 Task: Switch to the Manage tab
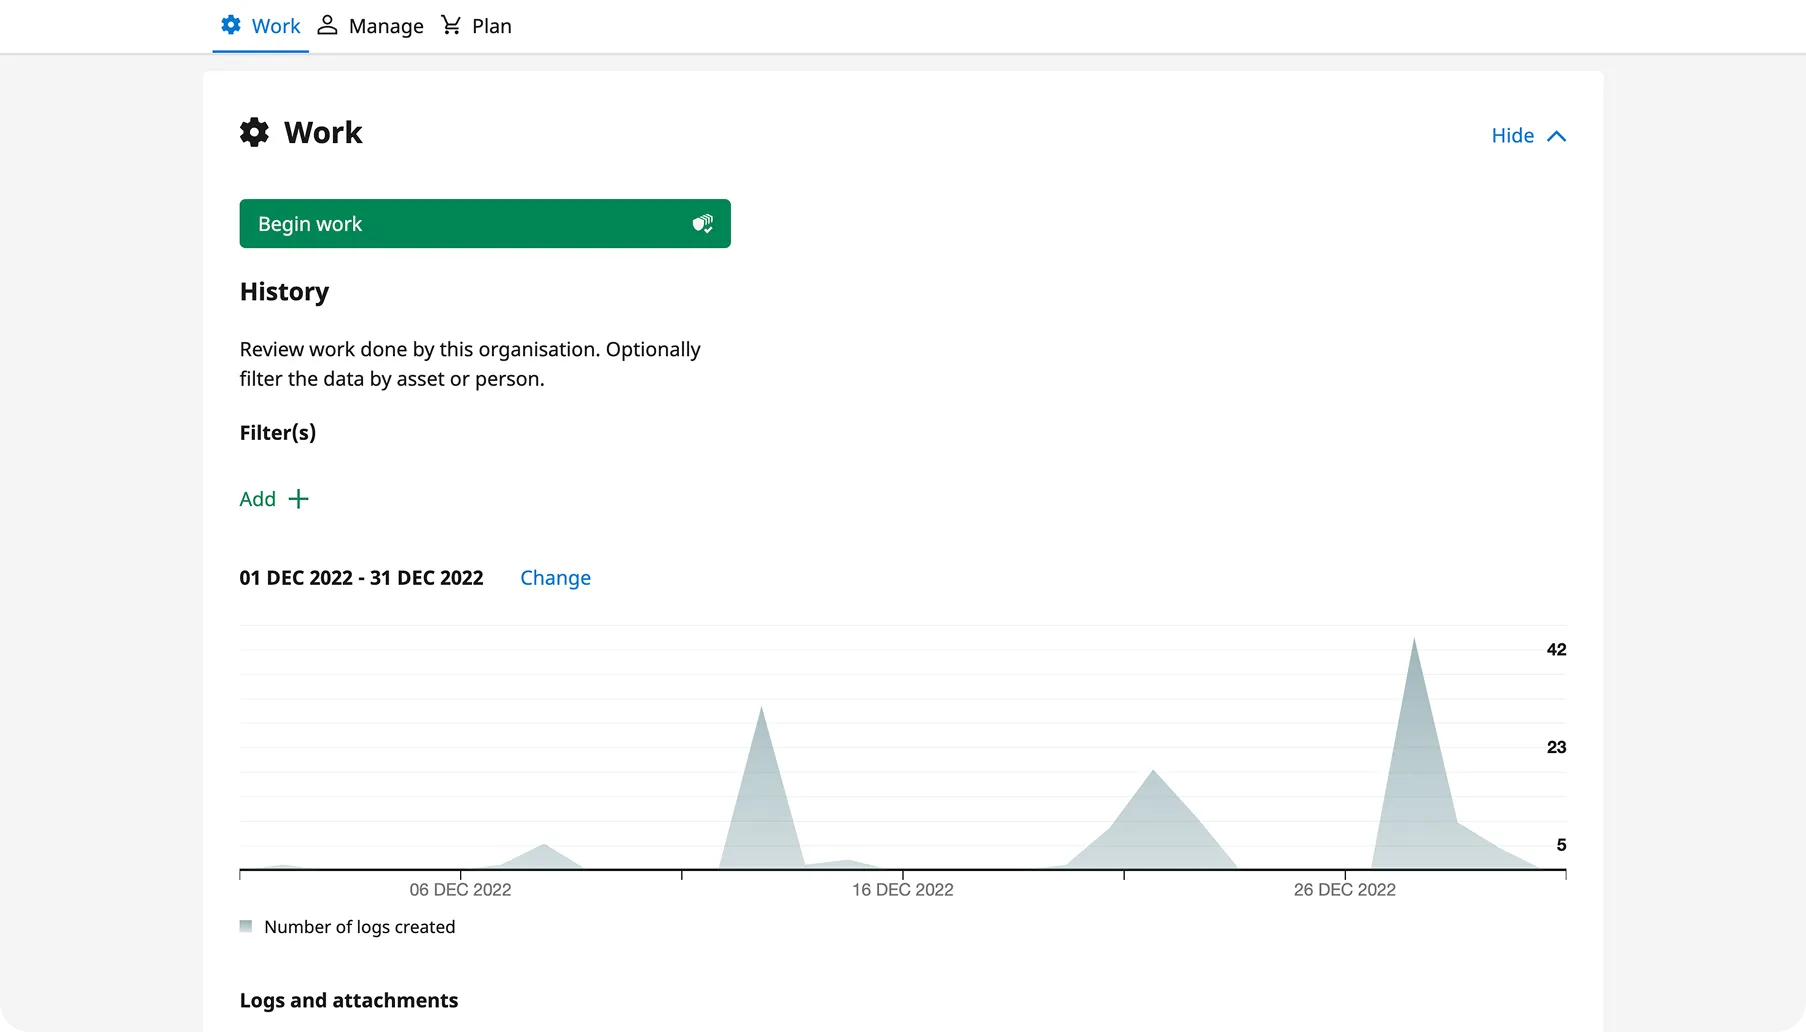(x=386, y=25)
